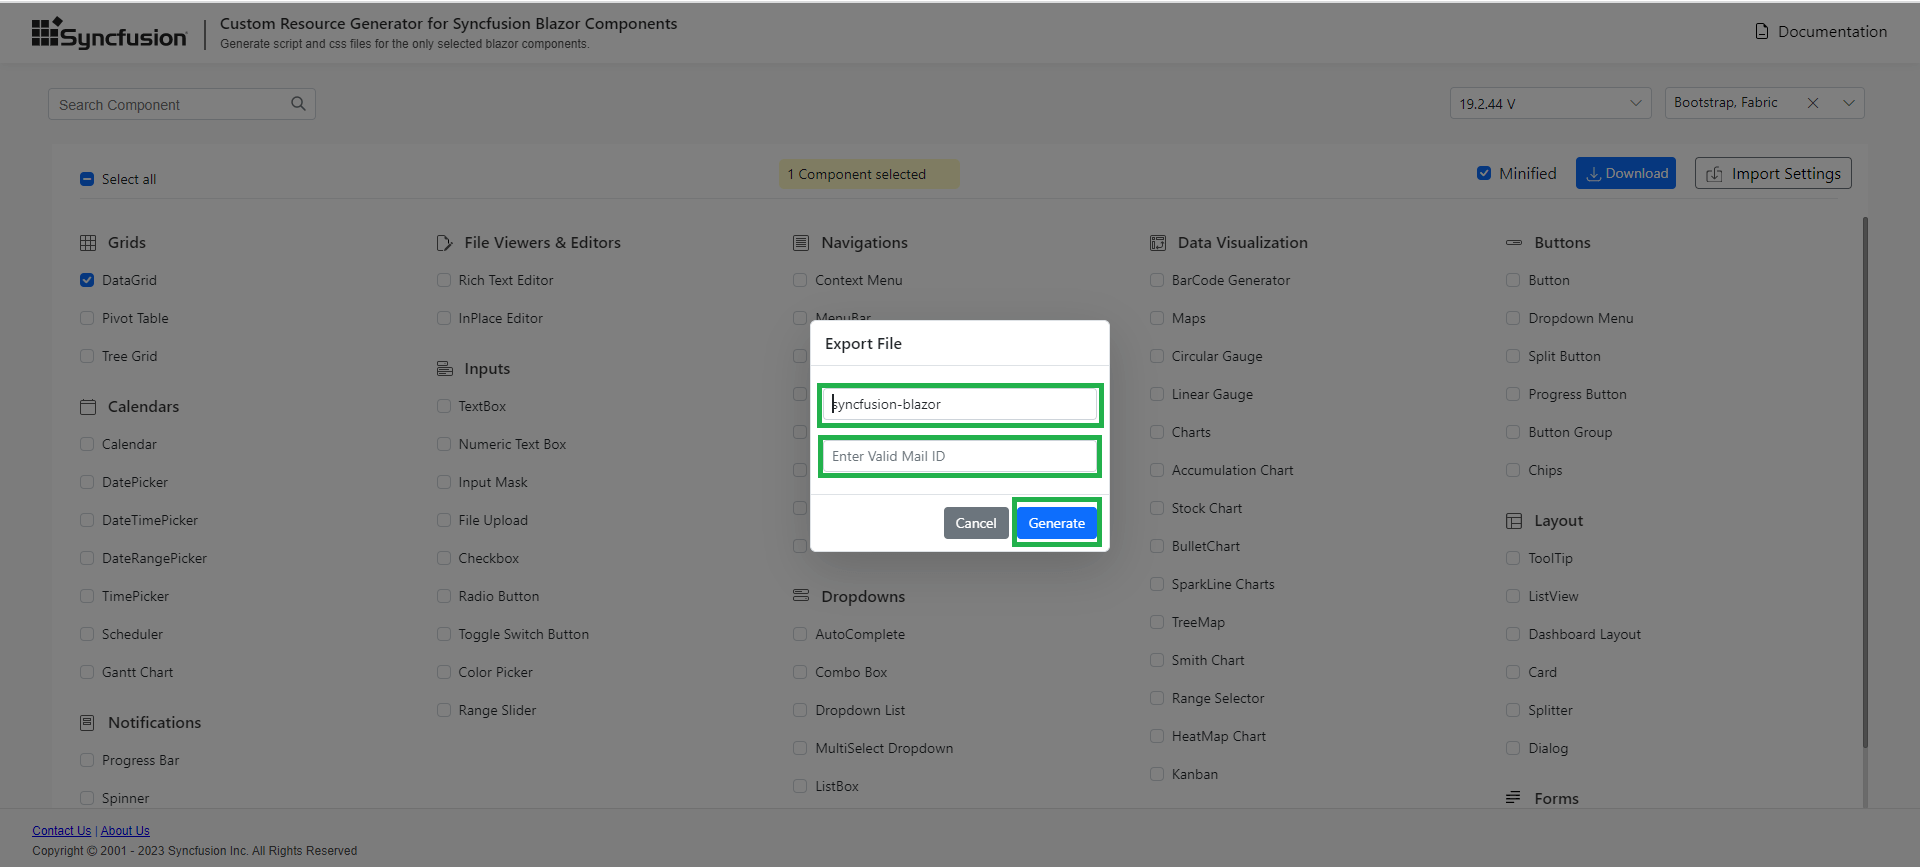Click the Documentation file icon
1920x867 pixels.
(x=1762, y=32)
